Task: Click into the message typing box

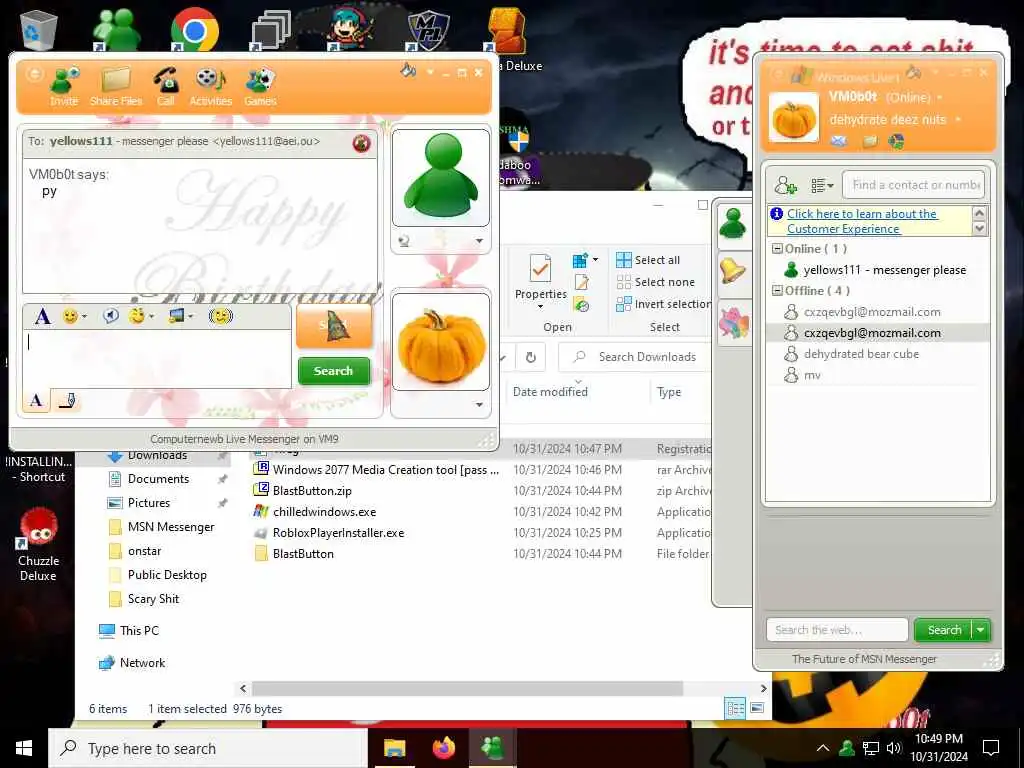Action: 157,358
